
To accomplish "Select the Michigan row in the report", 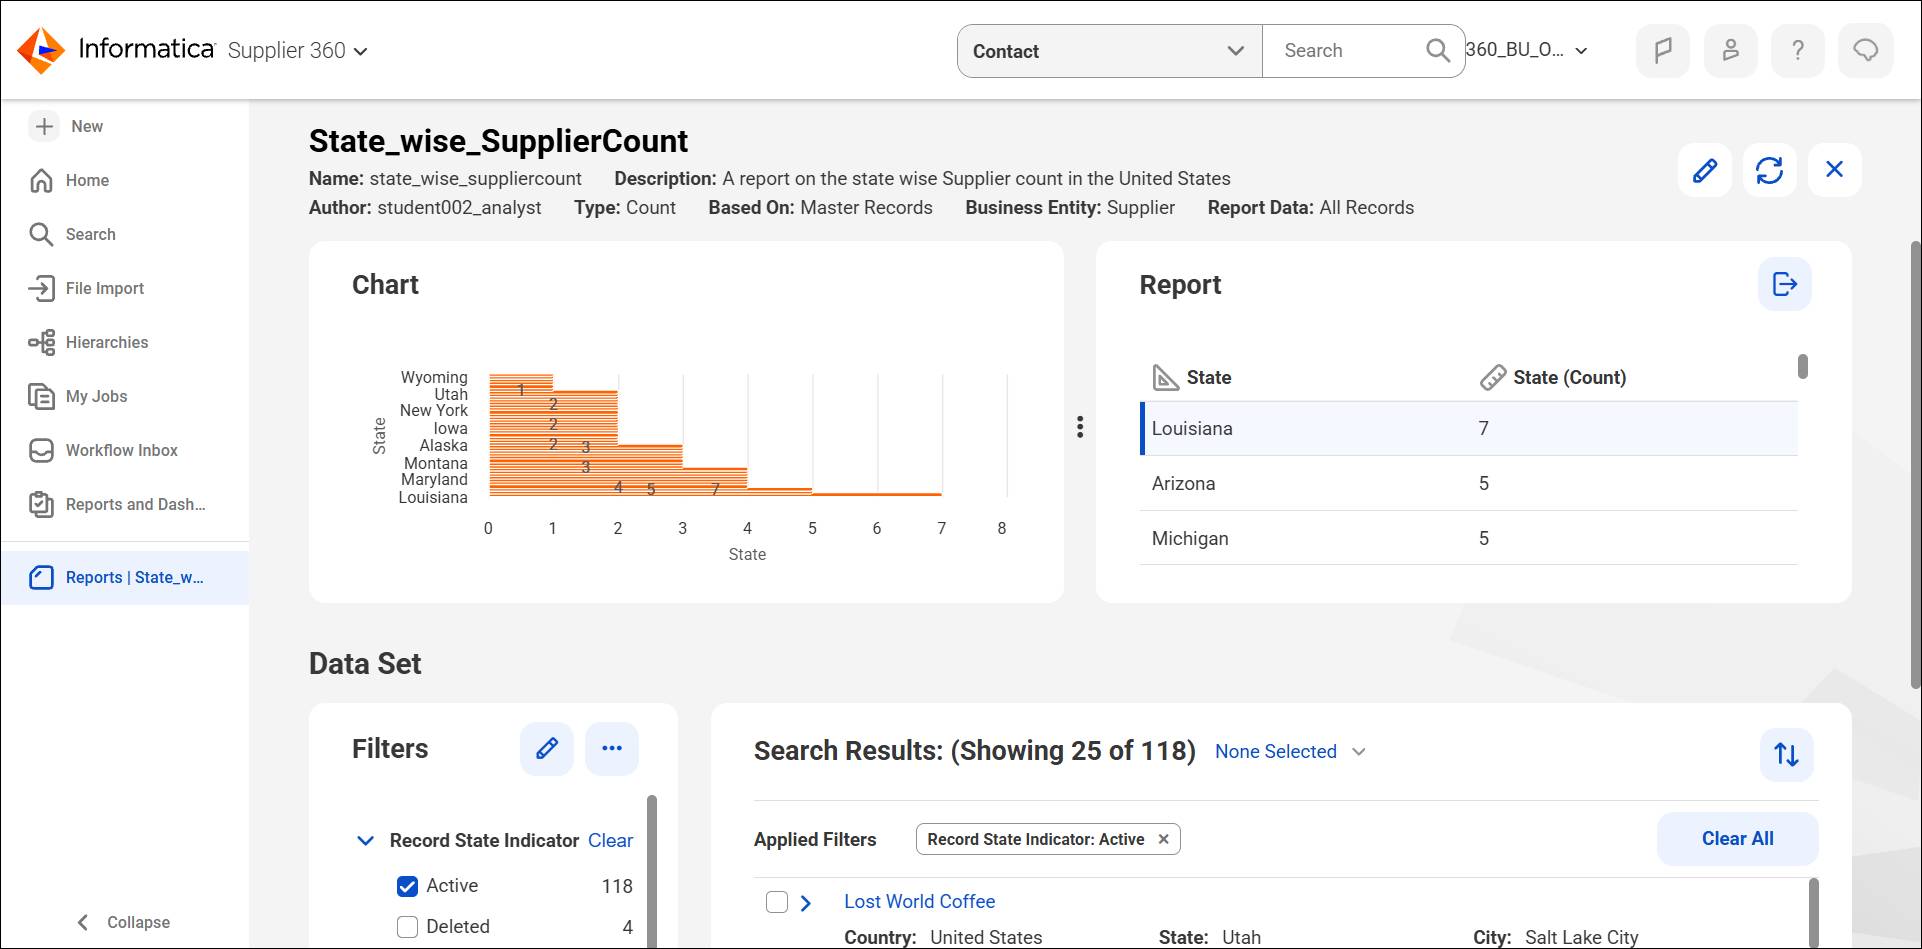I will (x=1469, y=538).
